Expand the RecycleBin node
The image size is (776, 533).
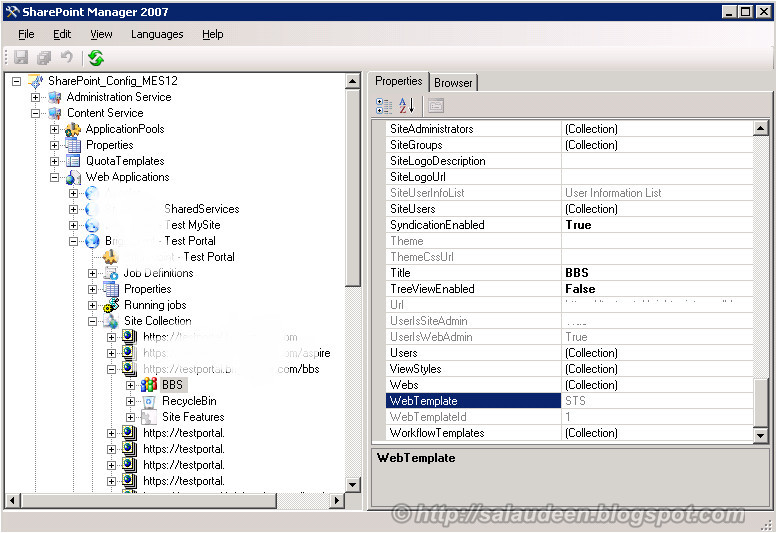pos(130,401)
